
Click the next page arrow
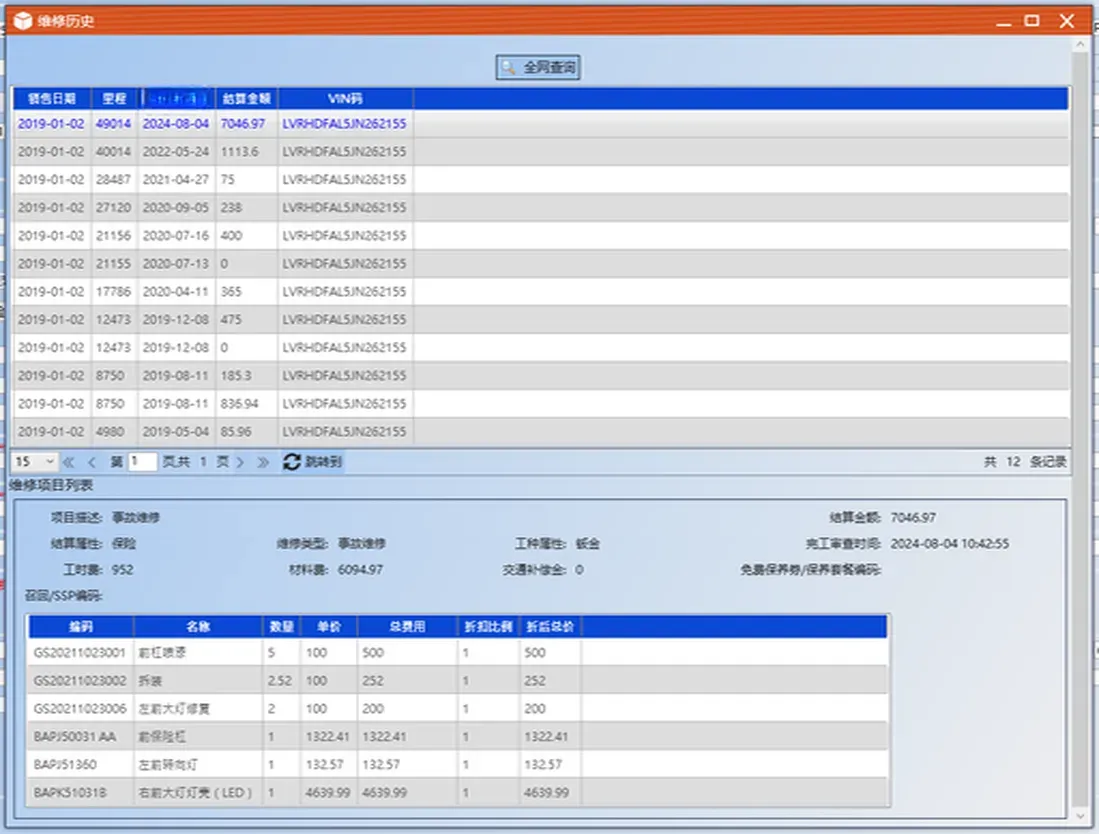click(240, 462)
